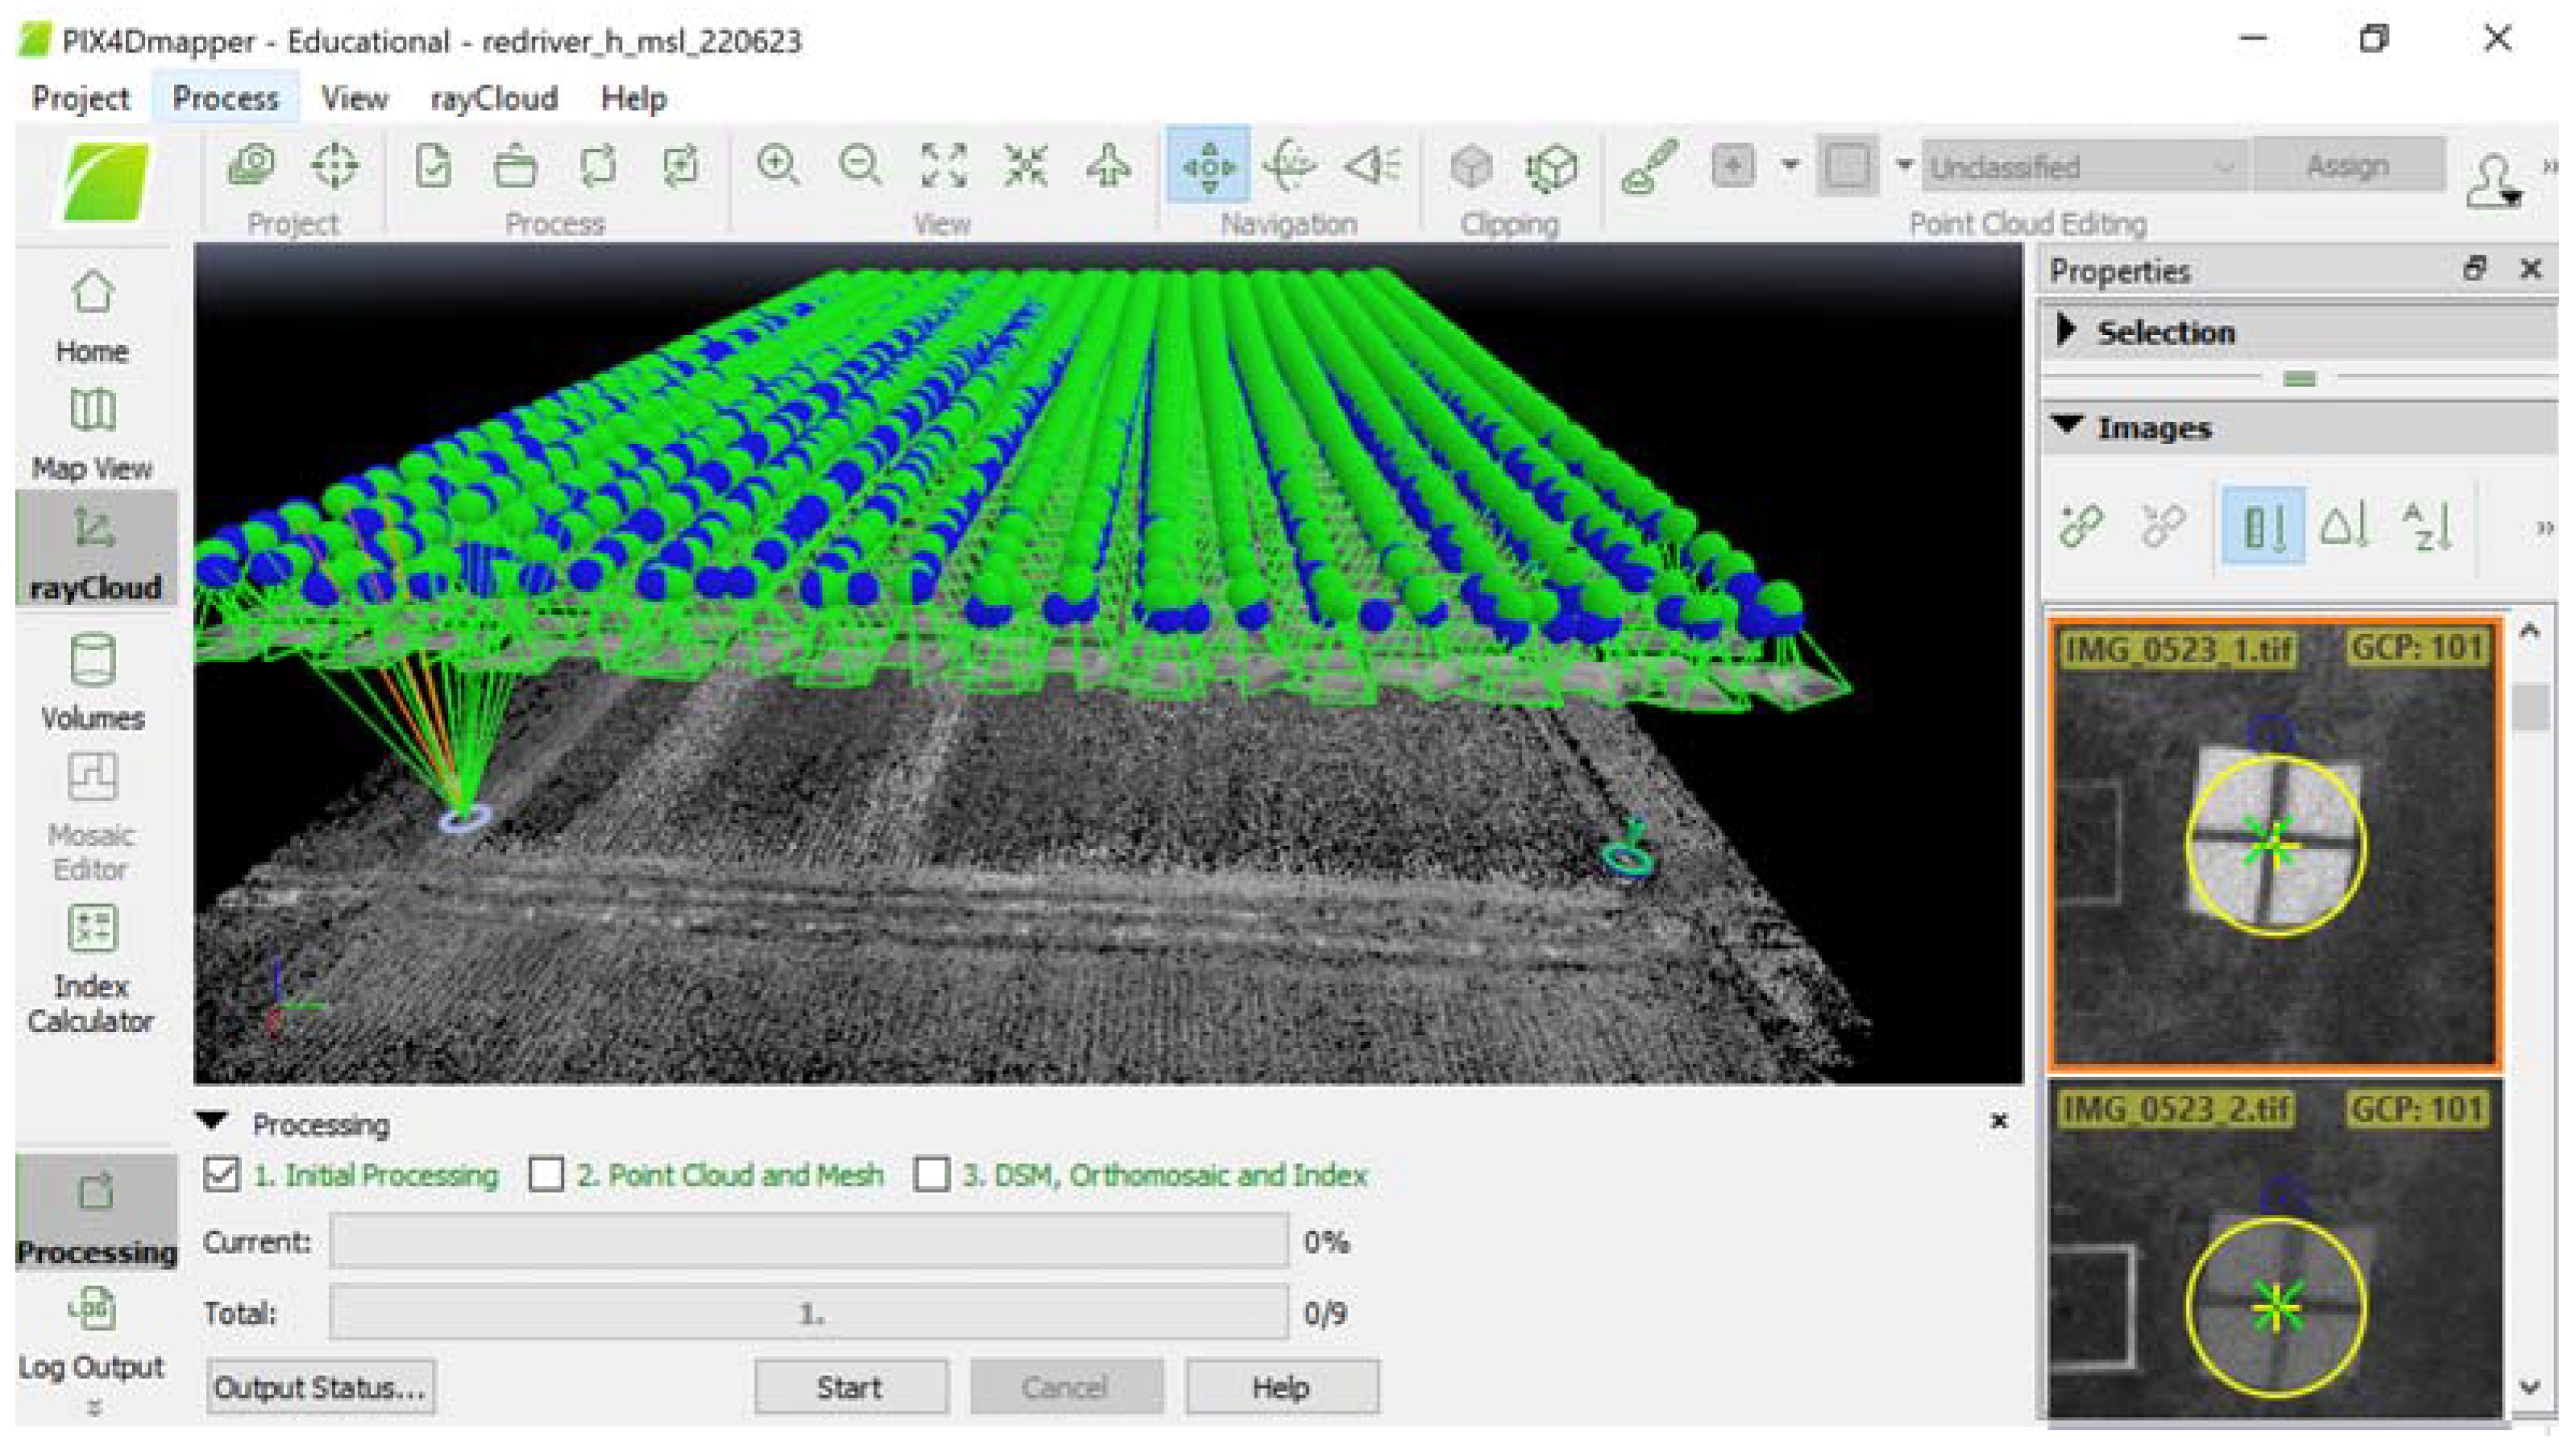
Task: Open the Unclassified point class dropdown
Action: [2084, 167]
